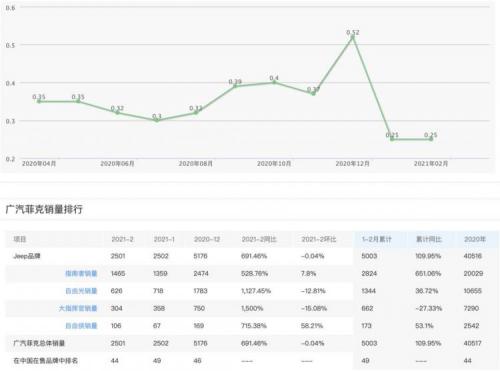The width and height of the screenshot is (500, 371).
Task: Select the lowest 0.3 point marker
Action: (157, 120)
